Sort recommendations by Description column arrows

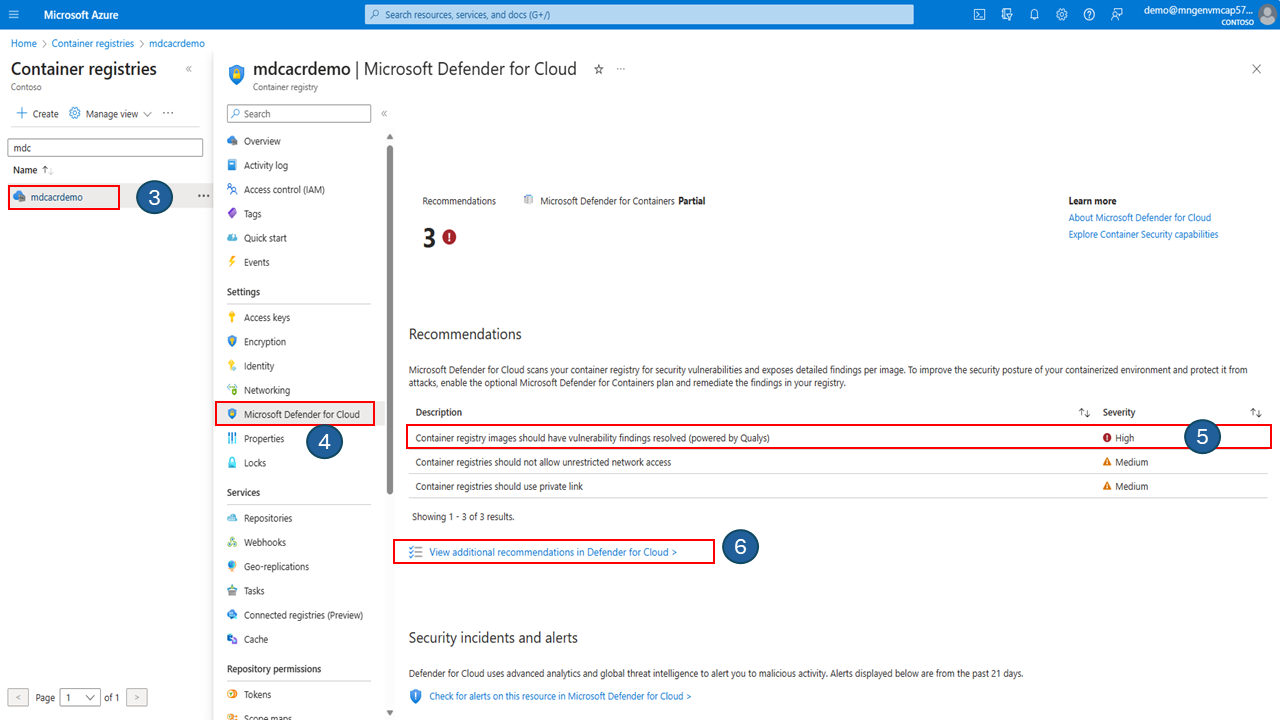[x=1084, y=412]
